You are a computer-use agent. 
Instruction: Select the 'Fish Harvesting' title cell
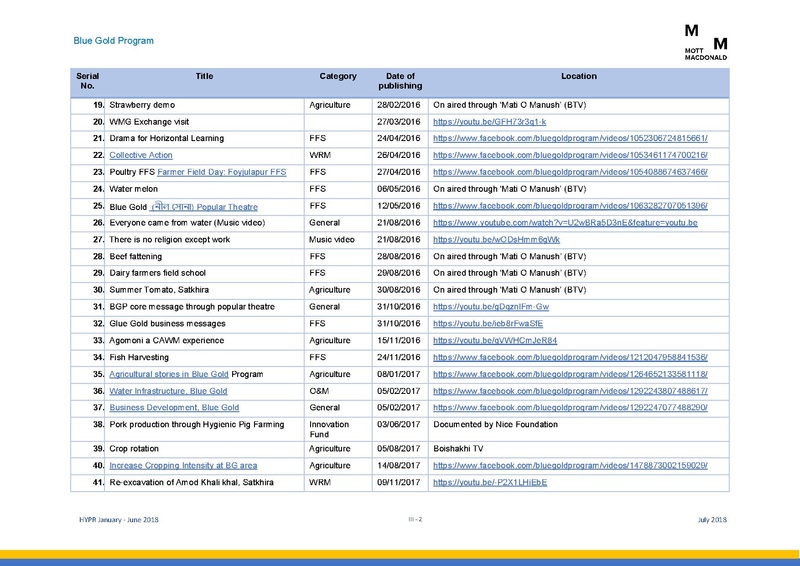pyautogui.click(x=139, y=357)
